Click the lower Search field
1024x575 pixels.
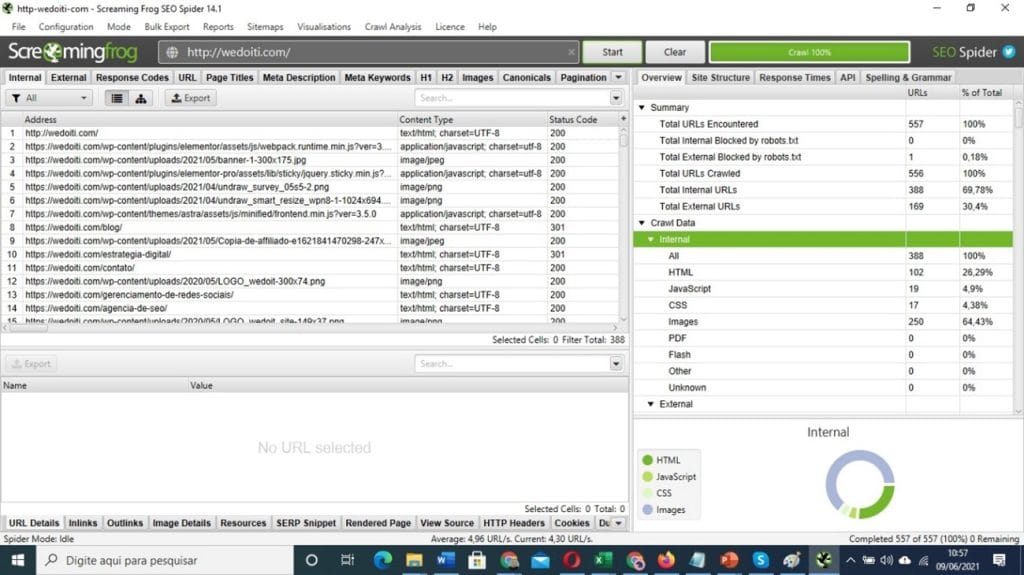(x=512, y=364)
